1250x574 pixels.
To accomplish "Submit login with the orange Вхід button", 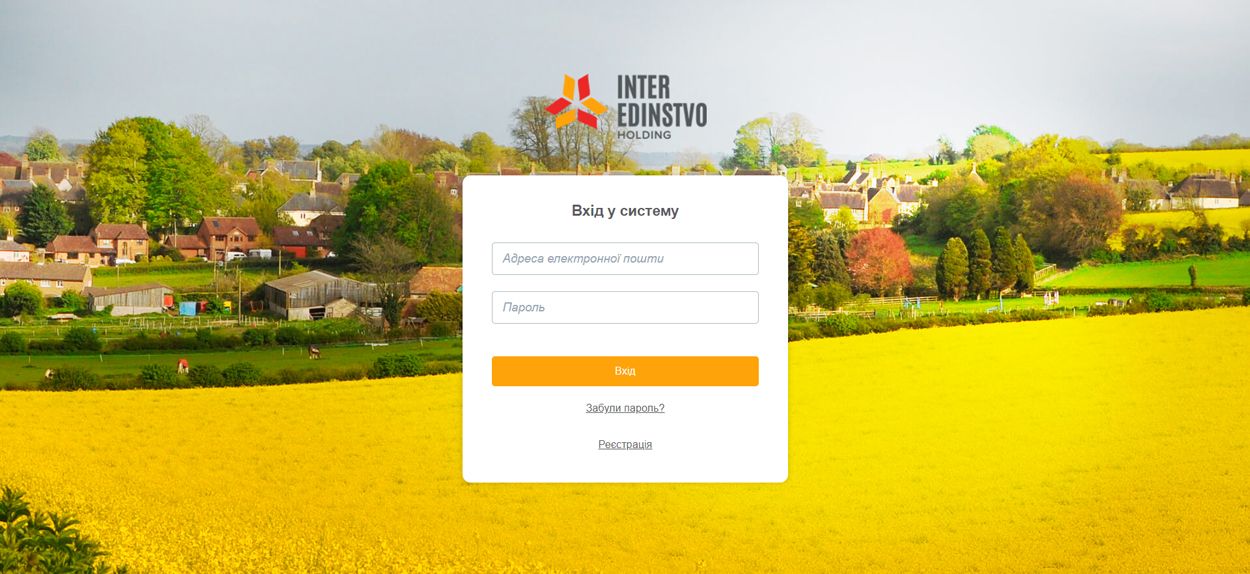I will click(x=625, y=371).
